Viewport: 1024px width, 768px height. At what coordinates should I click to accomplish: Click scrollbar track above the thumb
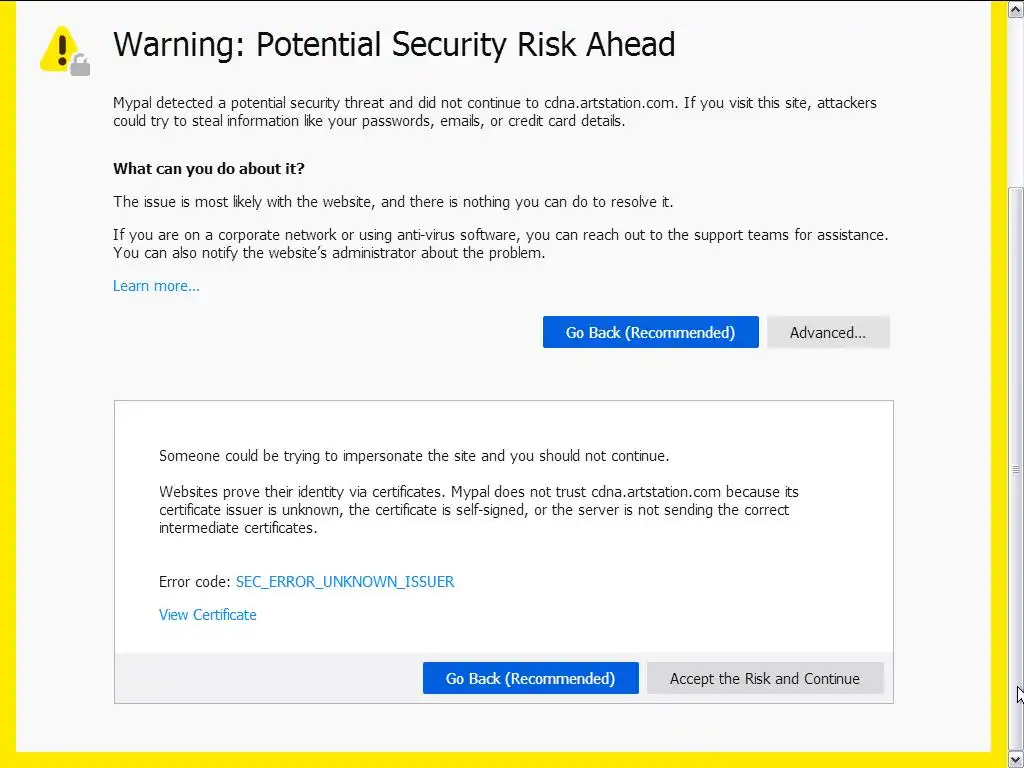[x=1015, y=100]
